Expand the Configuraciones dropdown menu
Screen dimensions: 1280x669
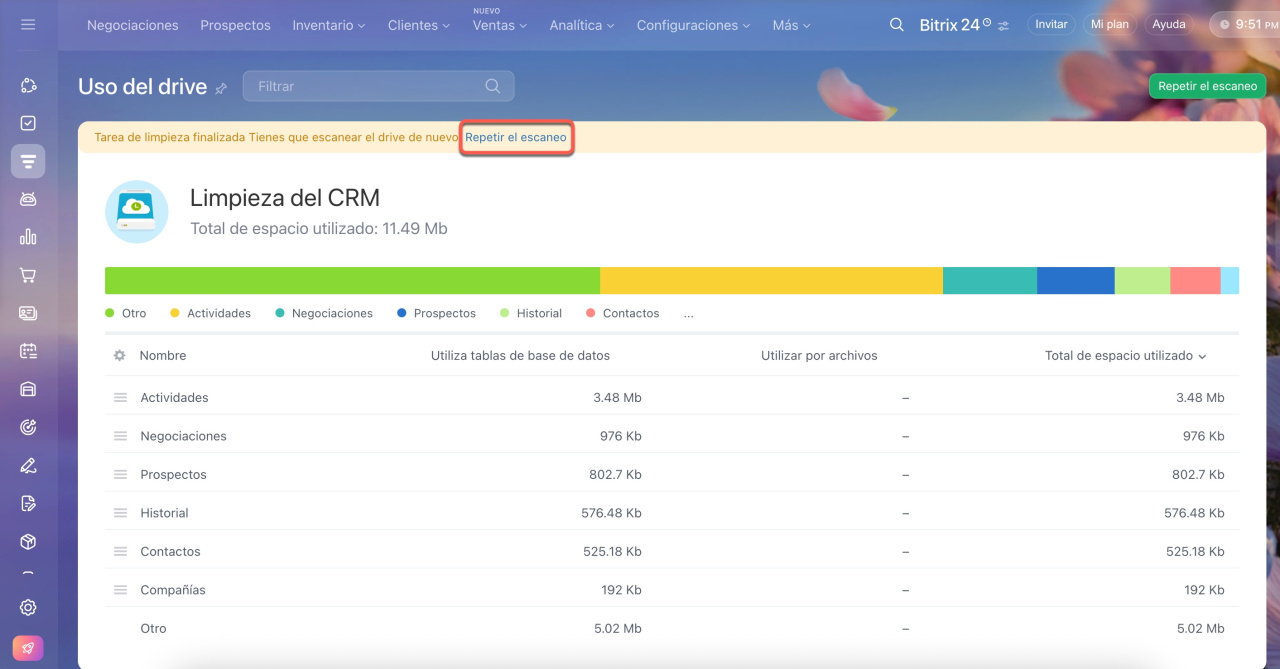coord(694,25)
